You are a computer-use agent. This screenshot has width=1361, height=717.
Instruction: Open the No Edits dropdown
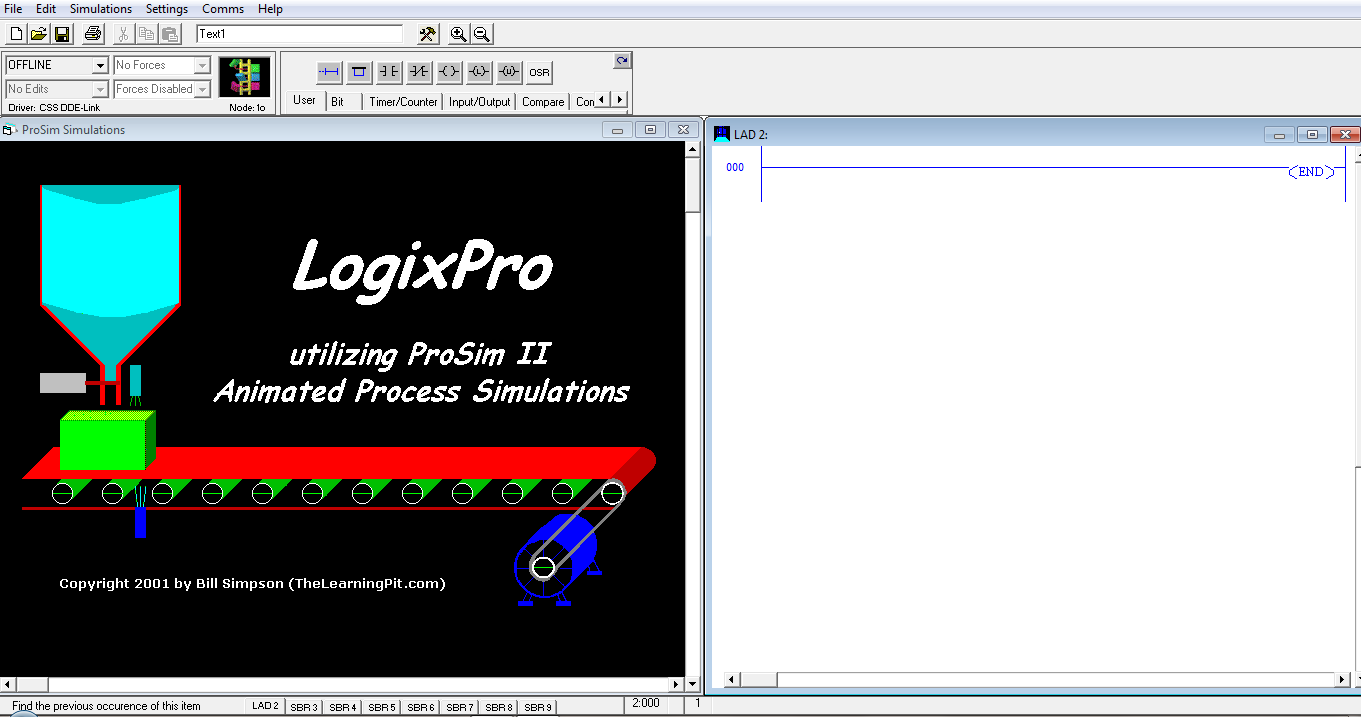click(x=99, y=88)
